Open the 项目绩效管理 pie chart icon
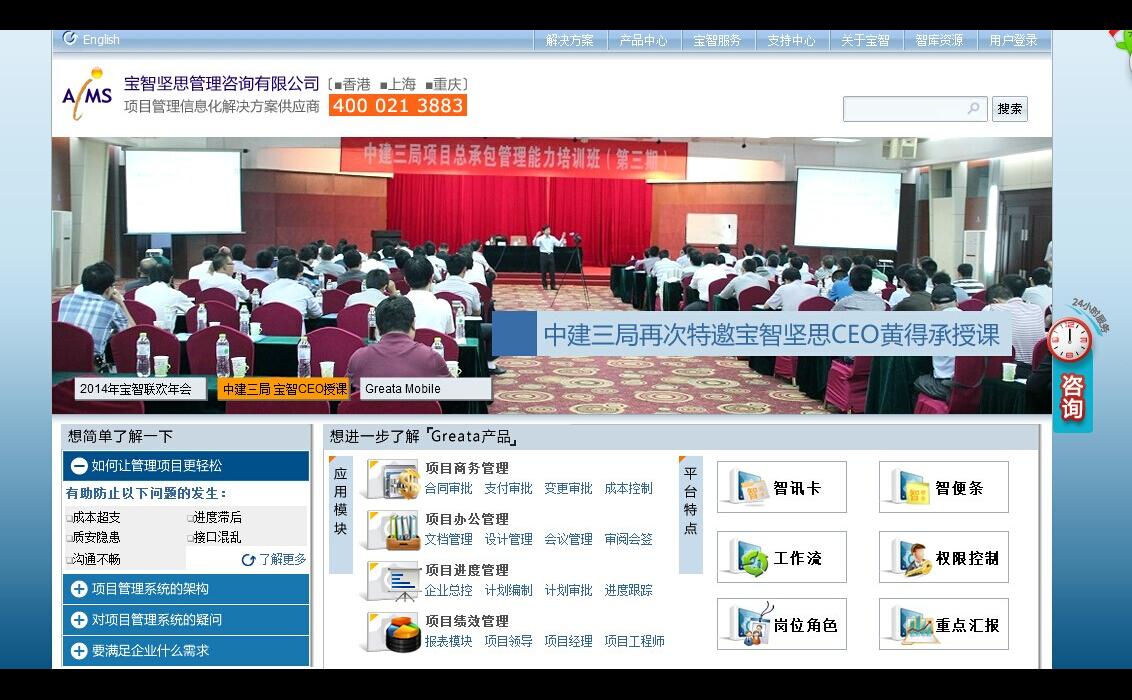 [393, 632]
